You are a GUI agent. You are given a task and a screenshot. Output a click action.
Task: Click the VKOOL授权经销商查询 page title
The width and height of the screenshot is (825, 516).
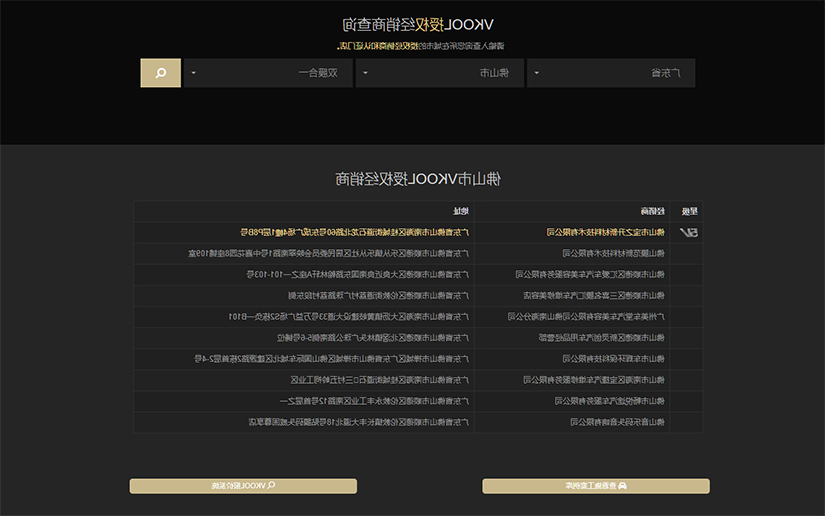point(418,25)
